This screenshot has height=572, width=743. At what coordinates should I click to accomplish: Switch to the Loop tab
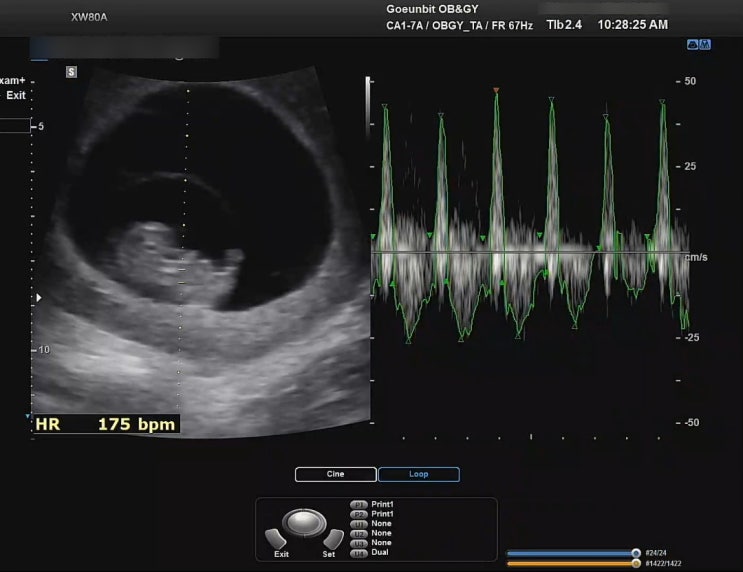tap(419, 474)
